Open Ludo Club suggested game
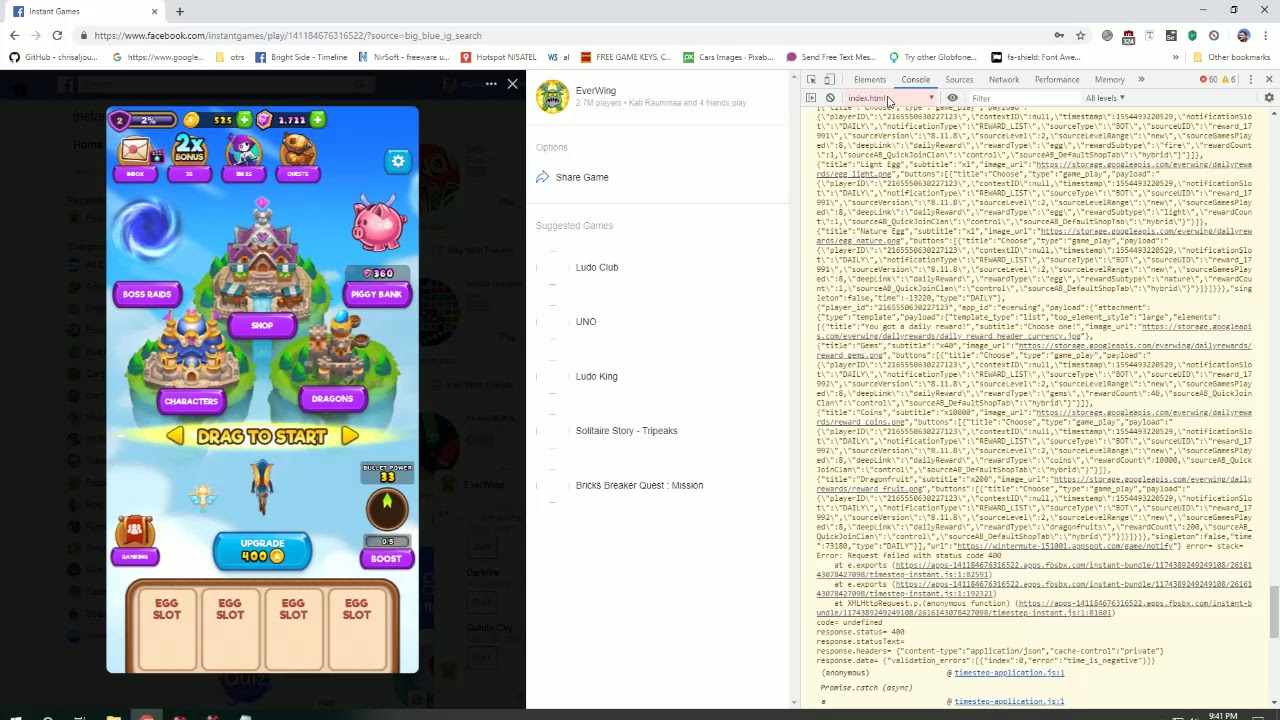This screenshot has height=720, width=1280. 597,267
